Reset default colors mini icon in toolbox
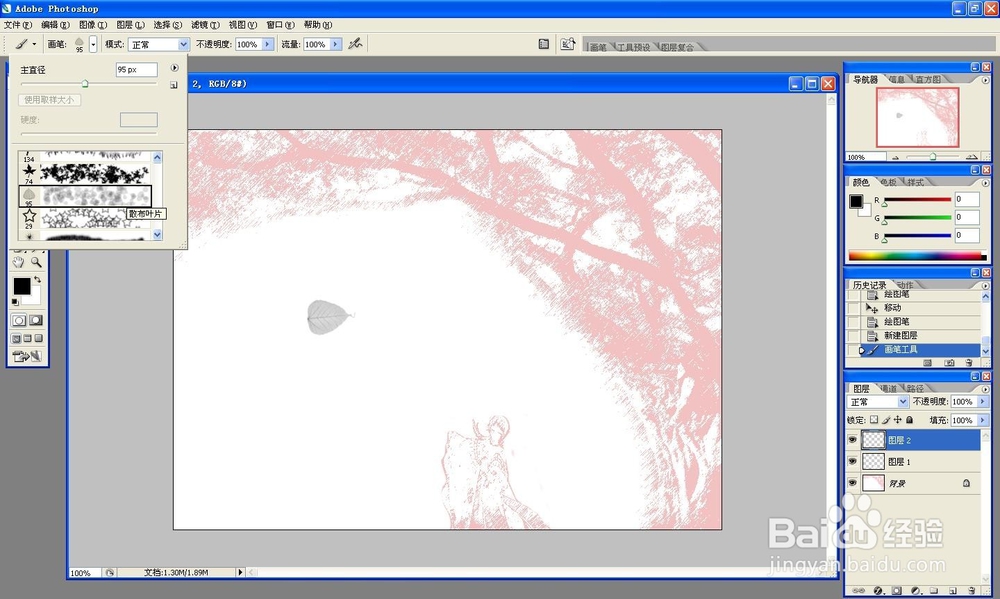The height and width of the screenshot is (599, 1000). click(x=15, y=302)
